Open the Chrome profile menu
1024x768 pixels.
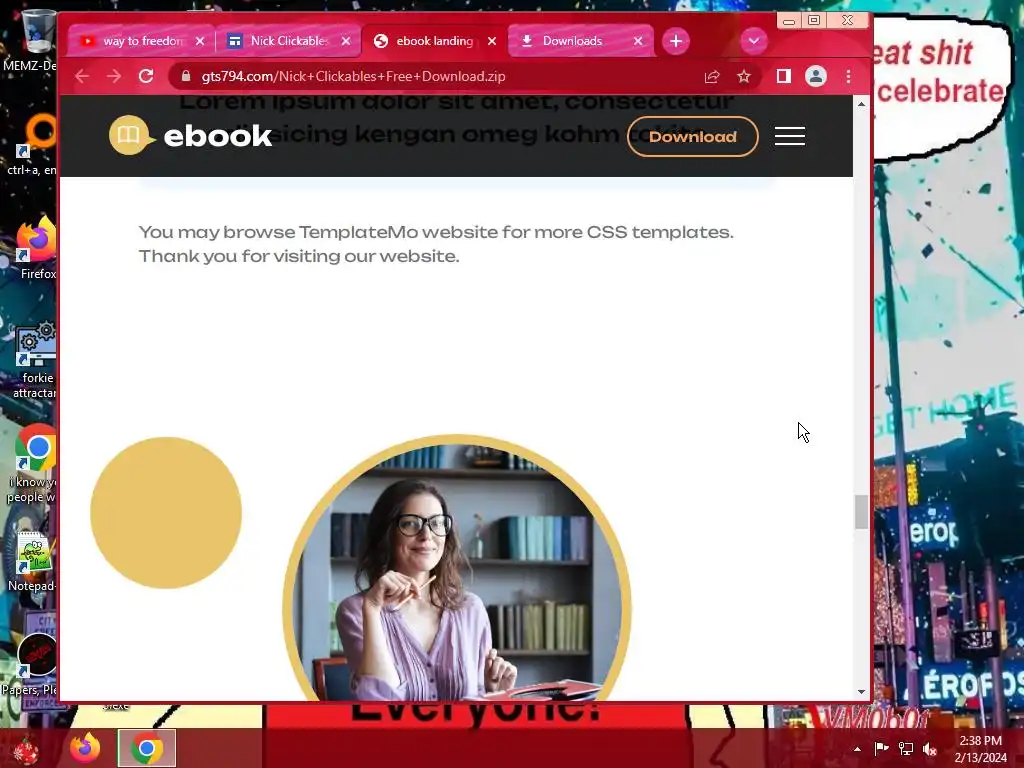(816, 76)
